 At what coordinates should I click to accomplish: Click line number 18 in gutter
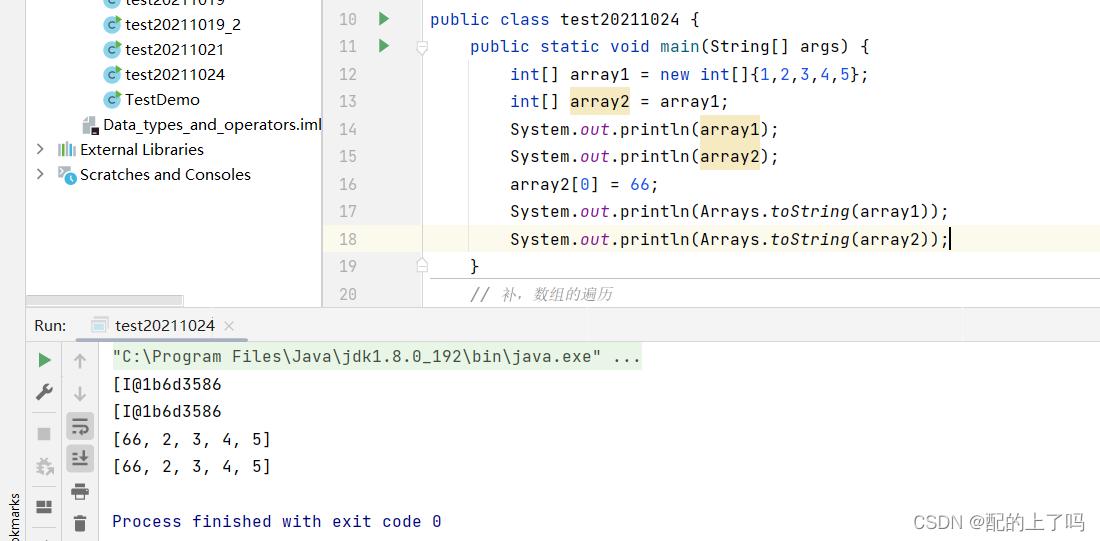pyautogui.click(x=348, y=239)
